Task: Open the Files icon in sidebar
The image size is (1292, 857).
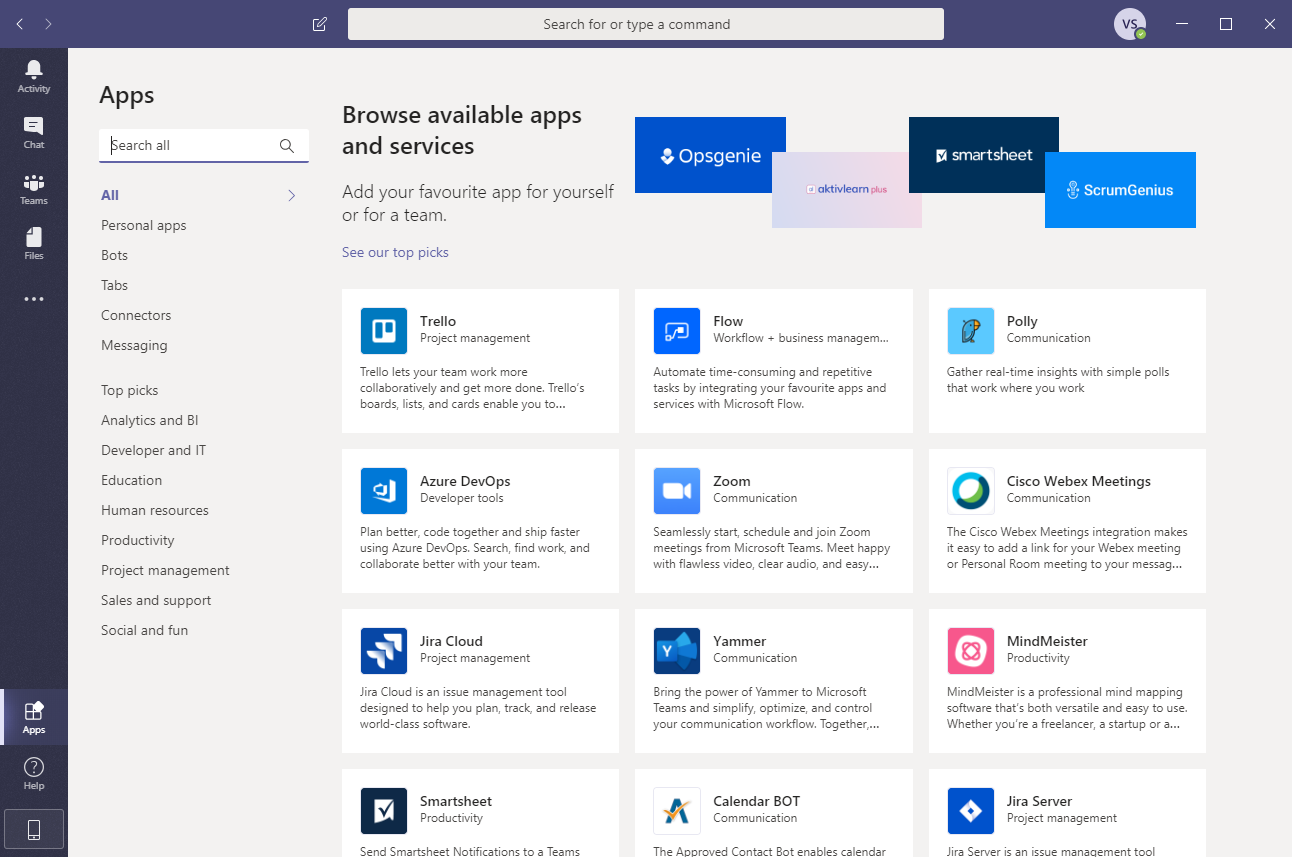Action: (34, 237)
